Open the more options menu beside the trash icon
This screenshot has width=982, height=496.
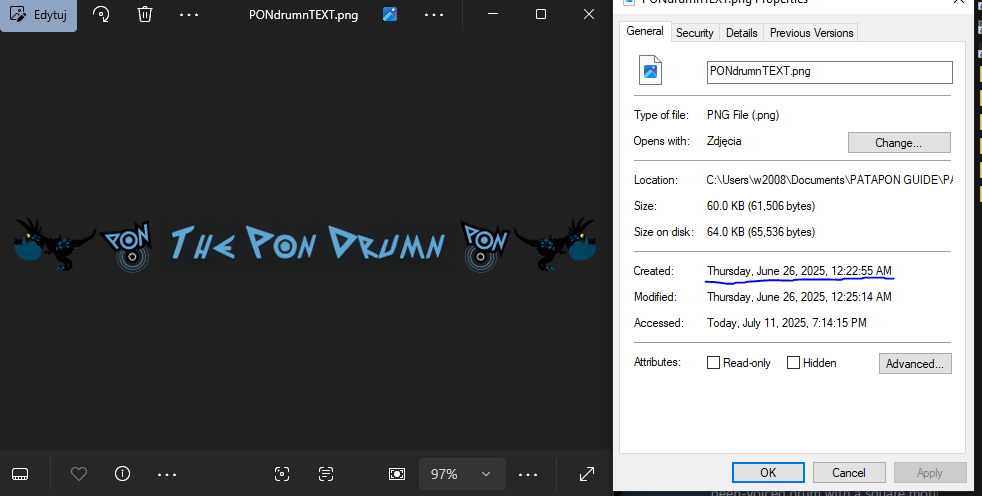click(189, 14)
